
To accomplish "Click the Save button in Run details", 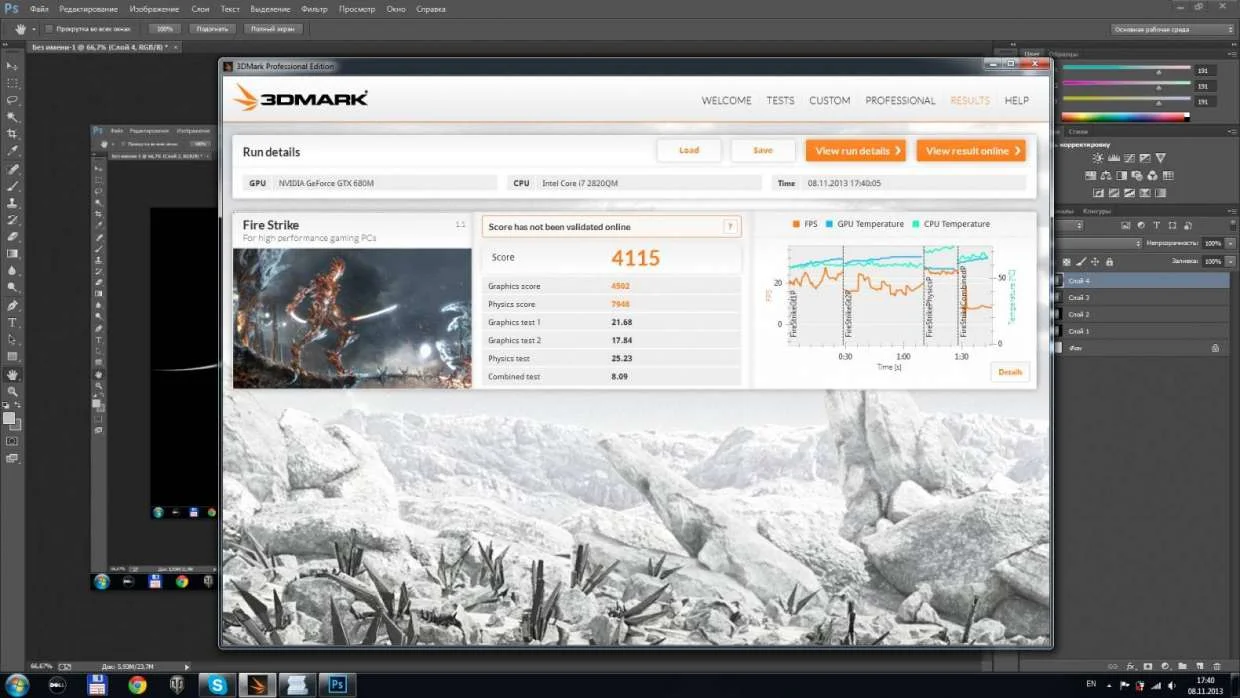I will click(x=763, y=150).
